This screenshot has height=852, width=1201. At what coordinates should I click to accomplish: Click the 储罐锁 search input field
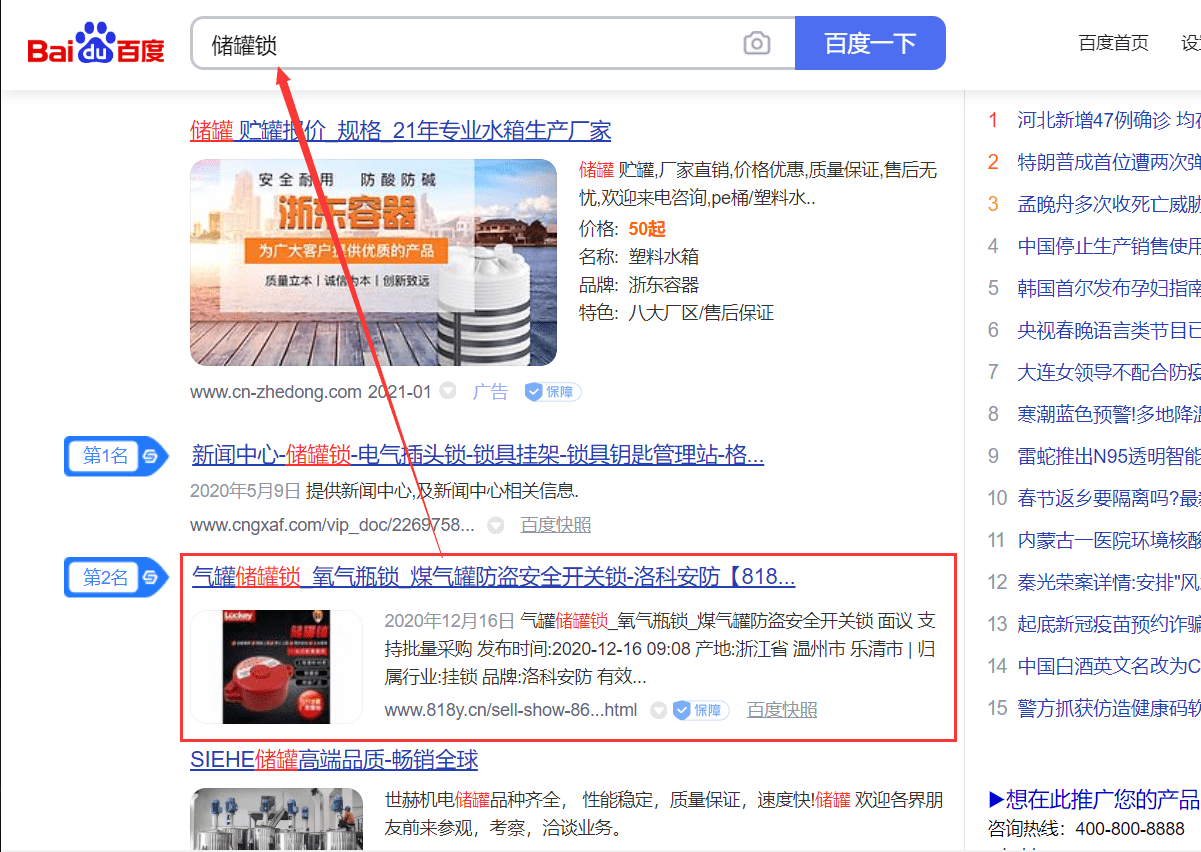(470, 44)
